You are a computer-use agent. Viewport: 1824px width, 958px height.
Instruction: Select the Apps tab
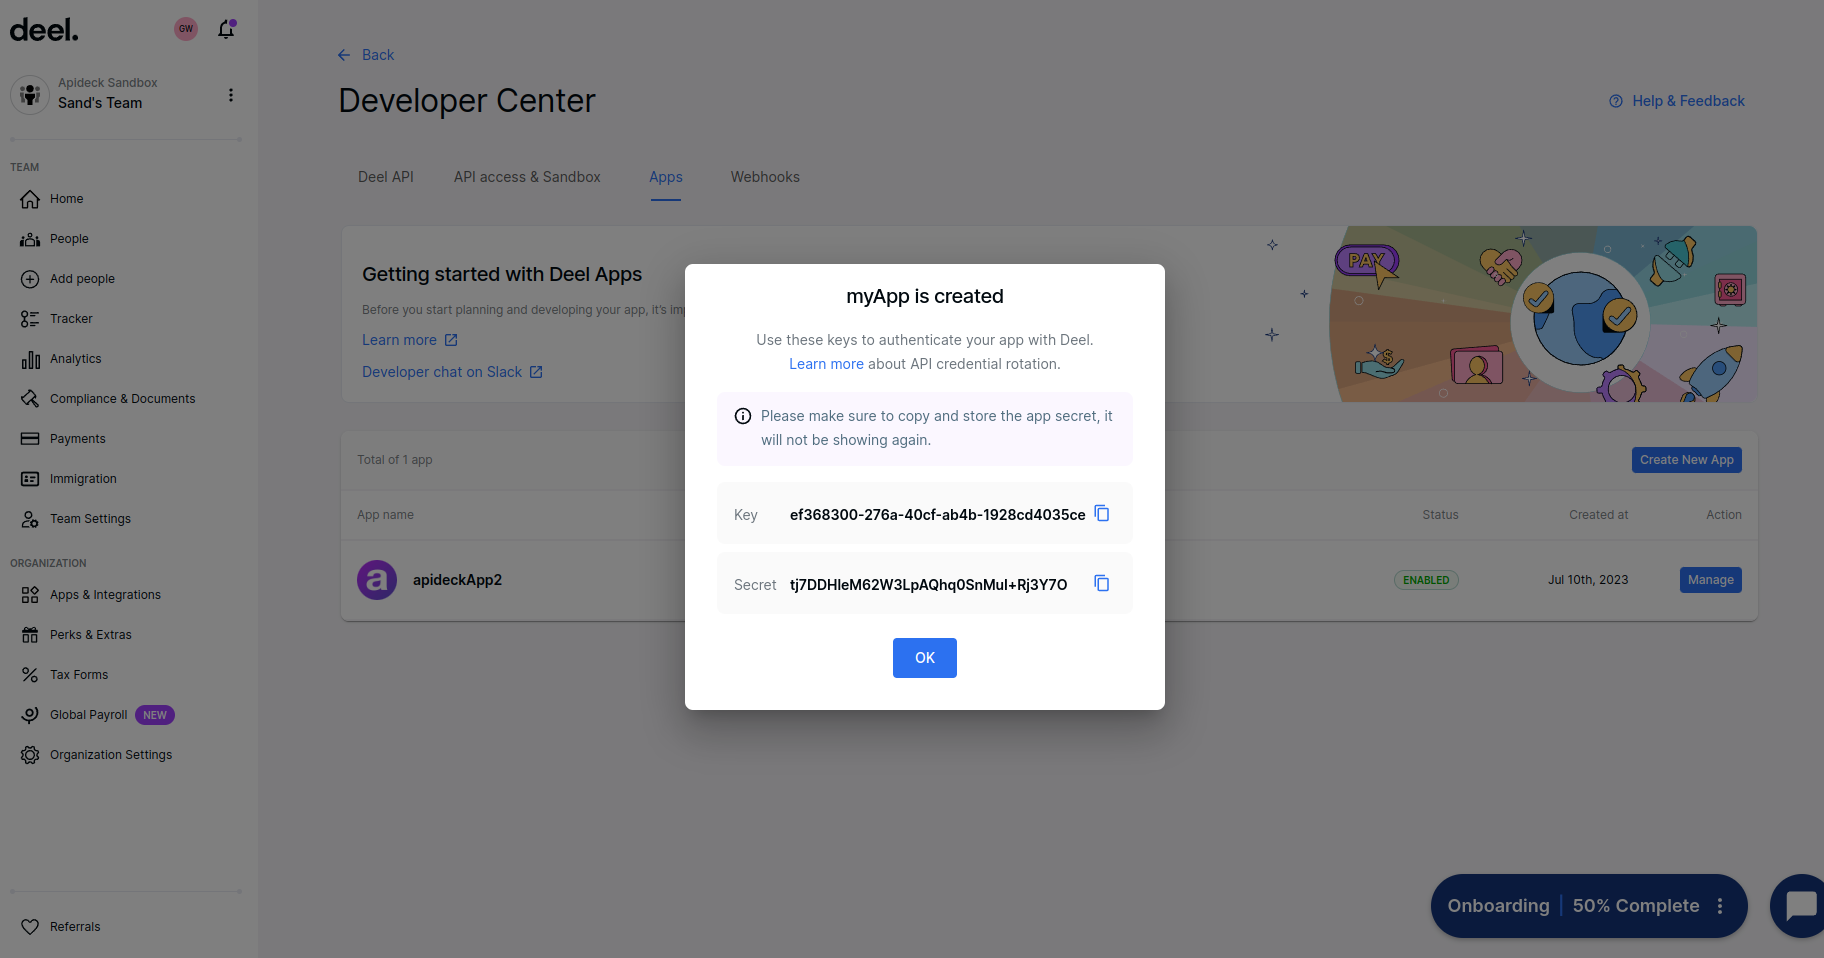(x=666, y=177)
